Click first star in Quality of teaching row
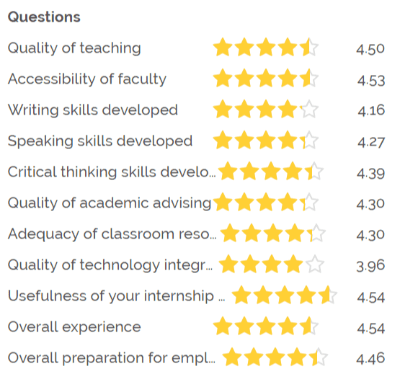The image size is (400, 374). pyautogui.click(x=223, y=47)
